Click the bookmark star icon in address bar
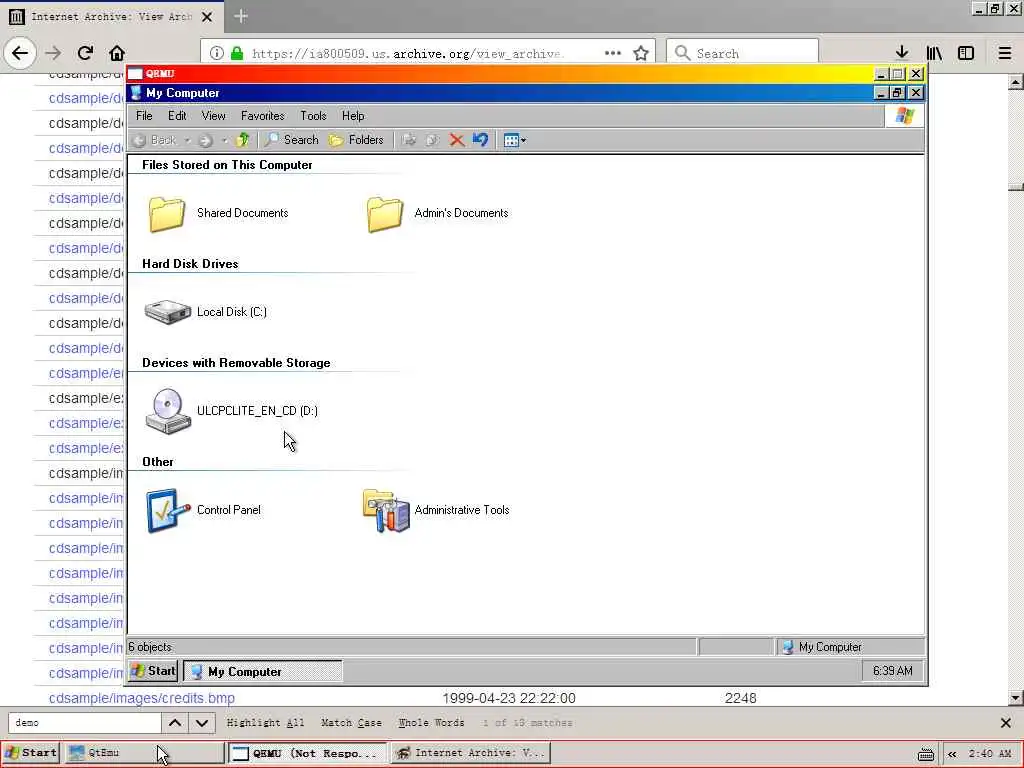This screenshot has height=768, width=1024. pos(641,54)
